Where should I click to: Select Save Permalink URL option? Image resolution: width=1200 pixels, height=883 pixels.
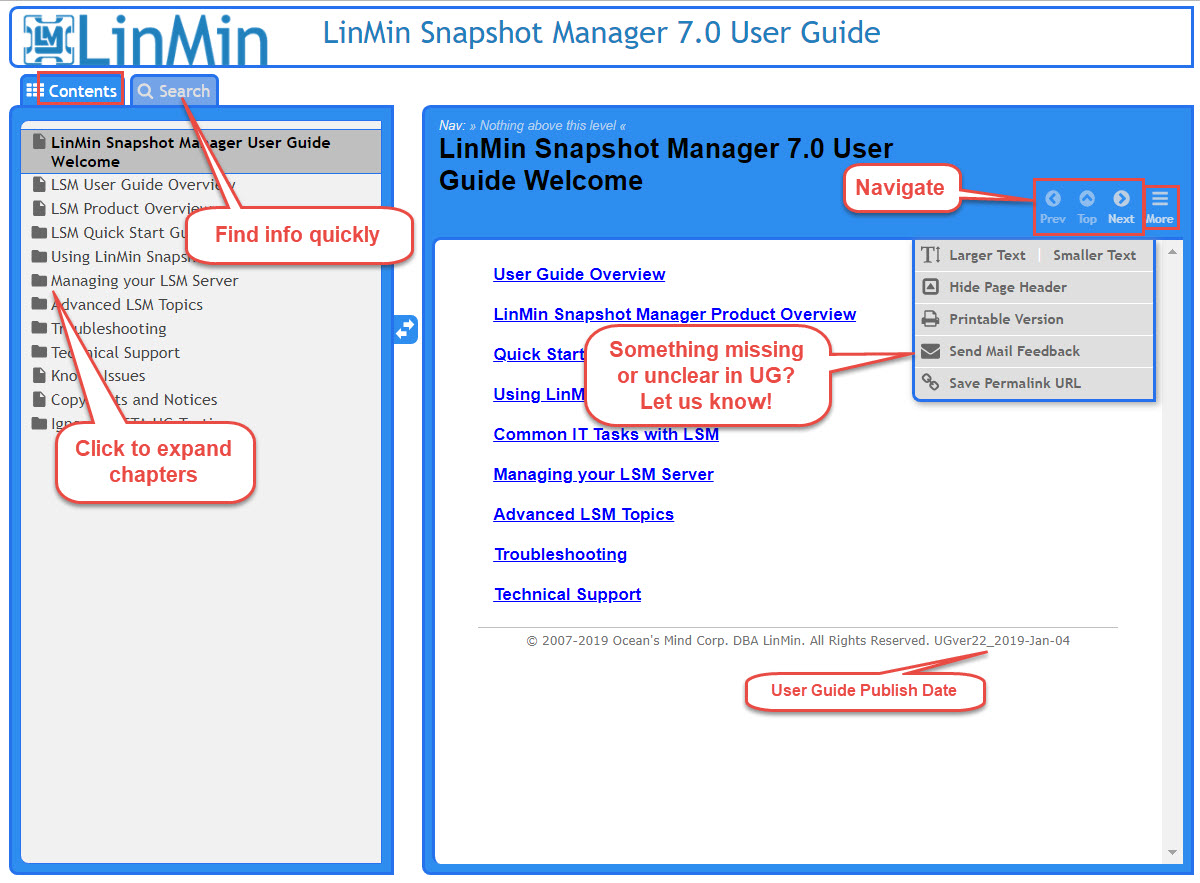point(1014,383)
